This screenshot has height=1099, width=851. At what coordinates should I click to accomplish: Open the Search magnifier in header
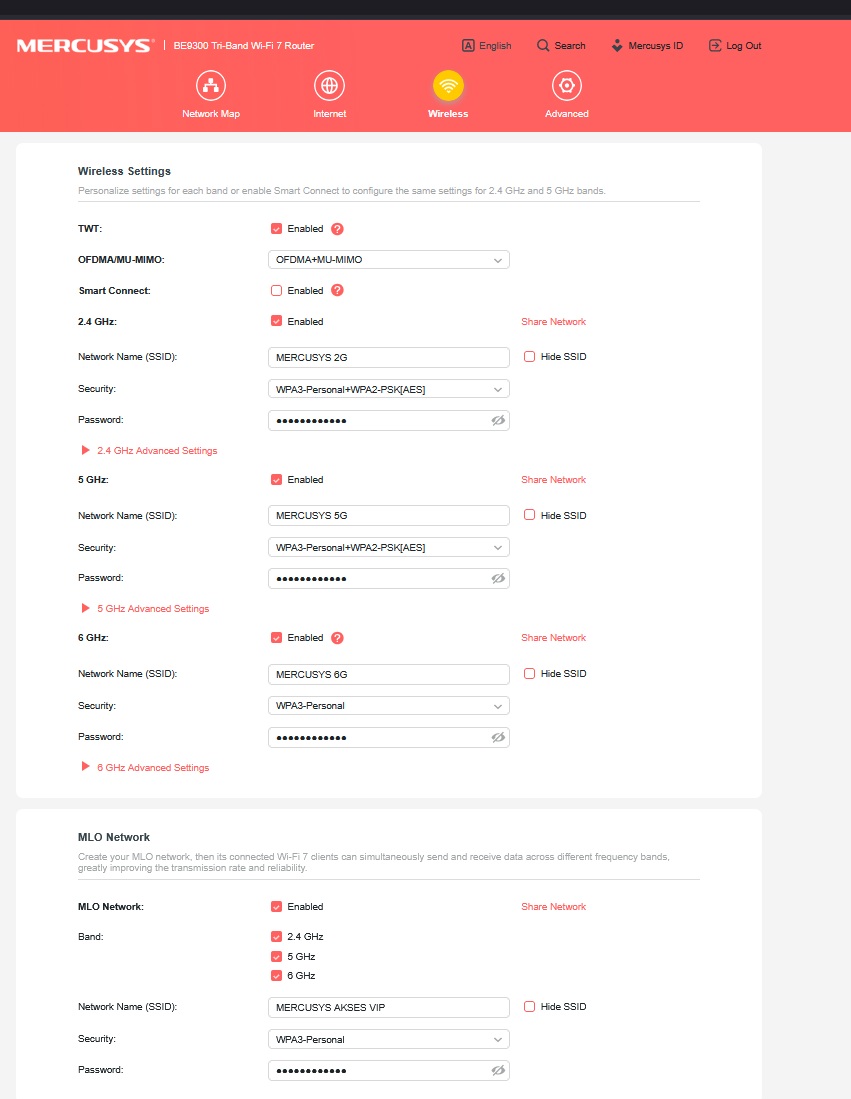click(x=543, y=46)
